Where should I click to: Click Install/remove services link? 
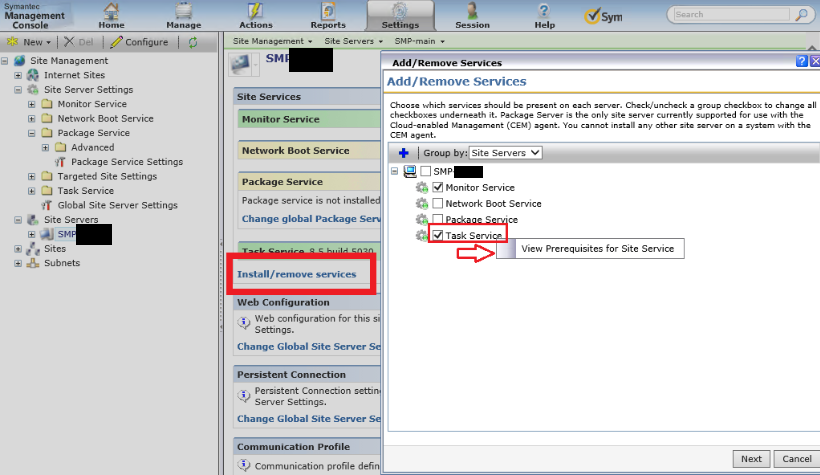coord(297,274)
